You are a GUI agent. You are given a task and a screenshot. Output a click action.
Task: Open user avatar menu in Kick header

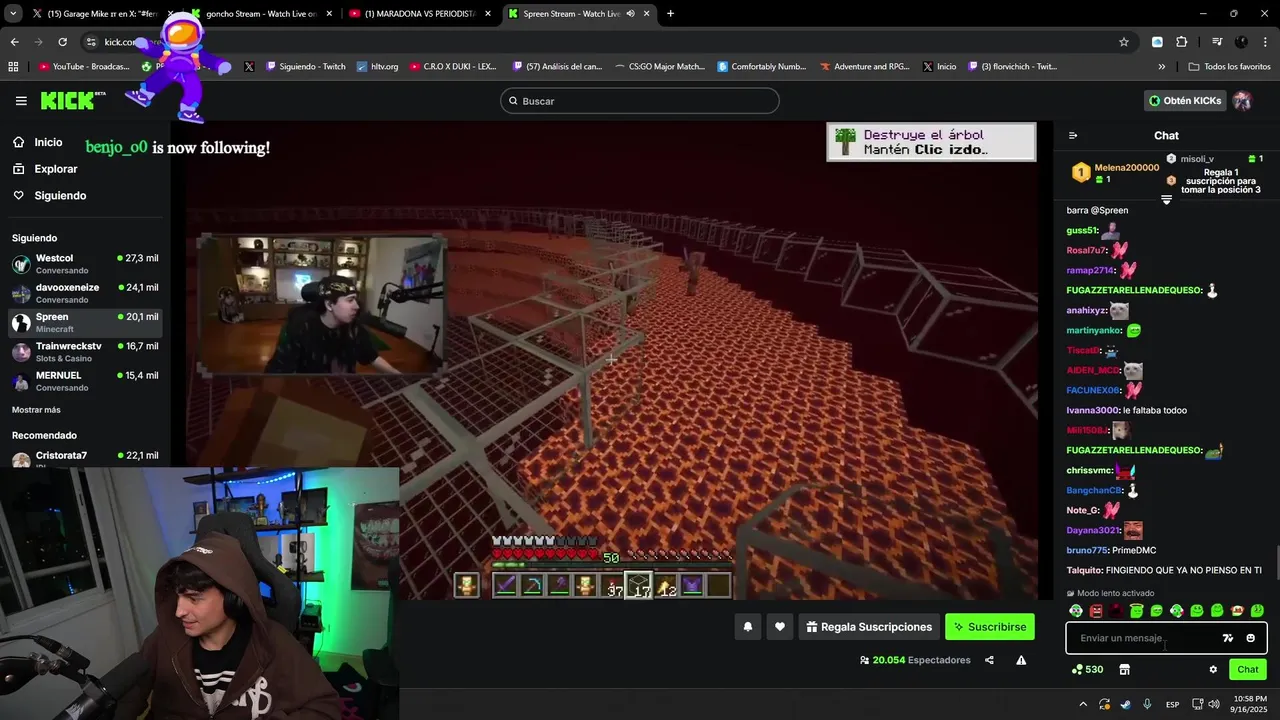coord(1242,101)
